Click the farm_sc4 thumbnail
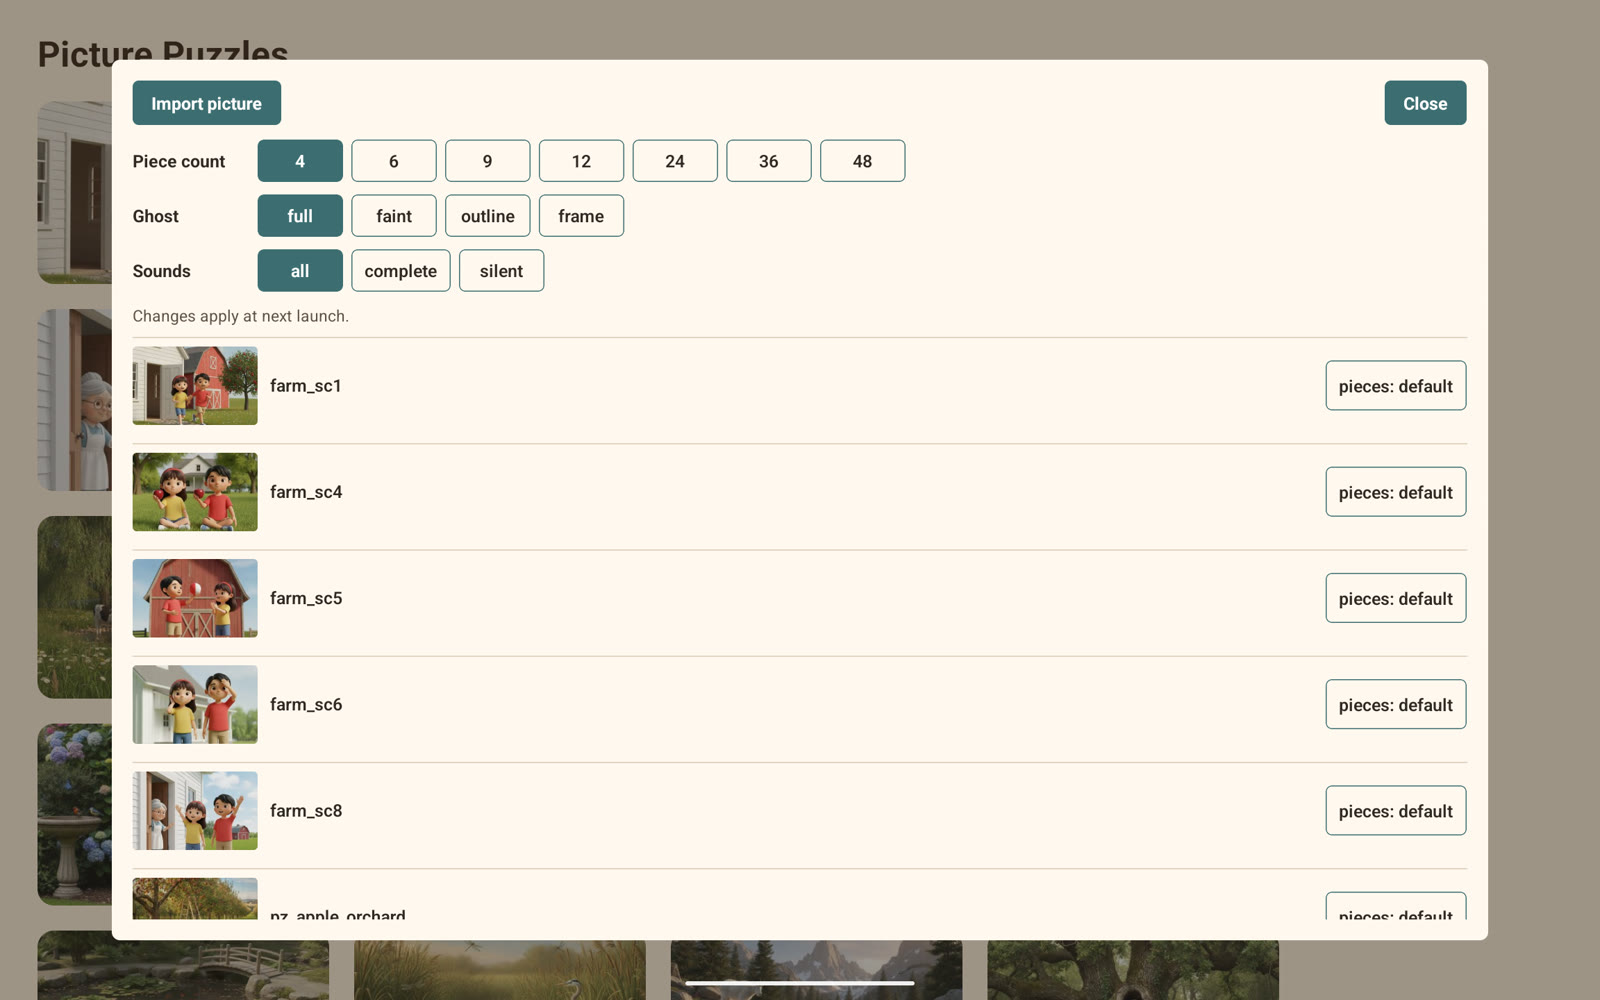 (x=195, y=492)
